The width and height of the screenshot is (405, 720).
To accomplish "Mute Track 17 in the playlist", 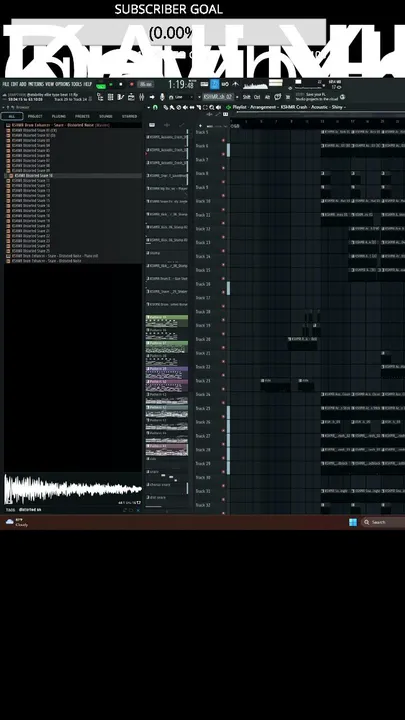I will pos(224,306).
